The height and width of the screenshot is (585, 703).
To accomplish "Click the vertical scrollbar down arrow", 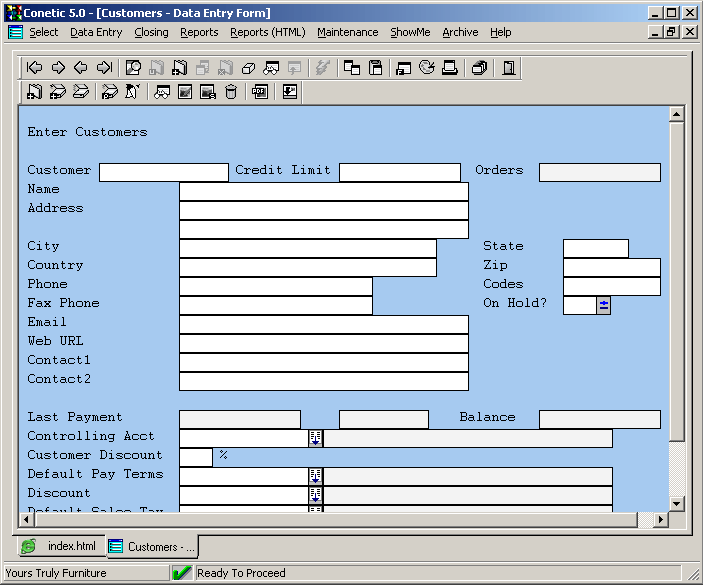I will pos(677,503).
